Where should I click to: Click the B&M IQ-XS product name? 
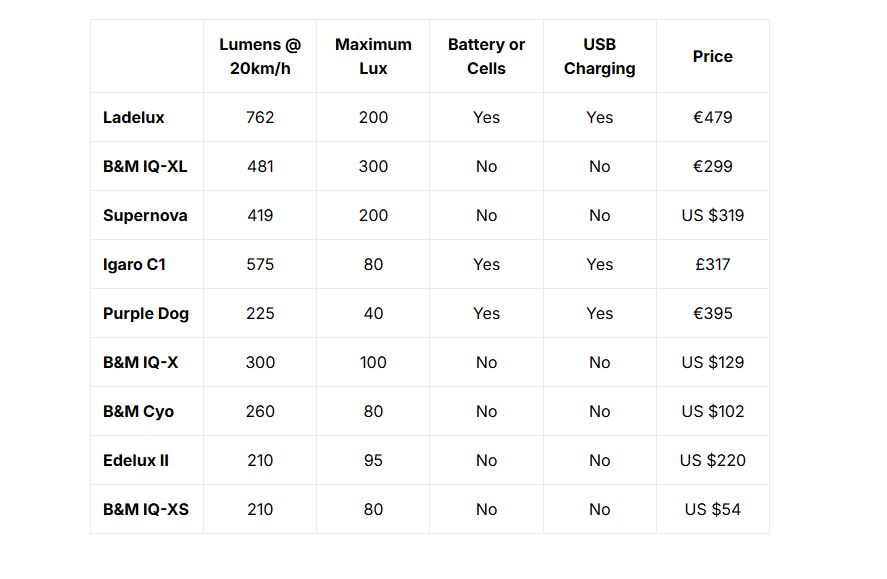(146, 509)
